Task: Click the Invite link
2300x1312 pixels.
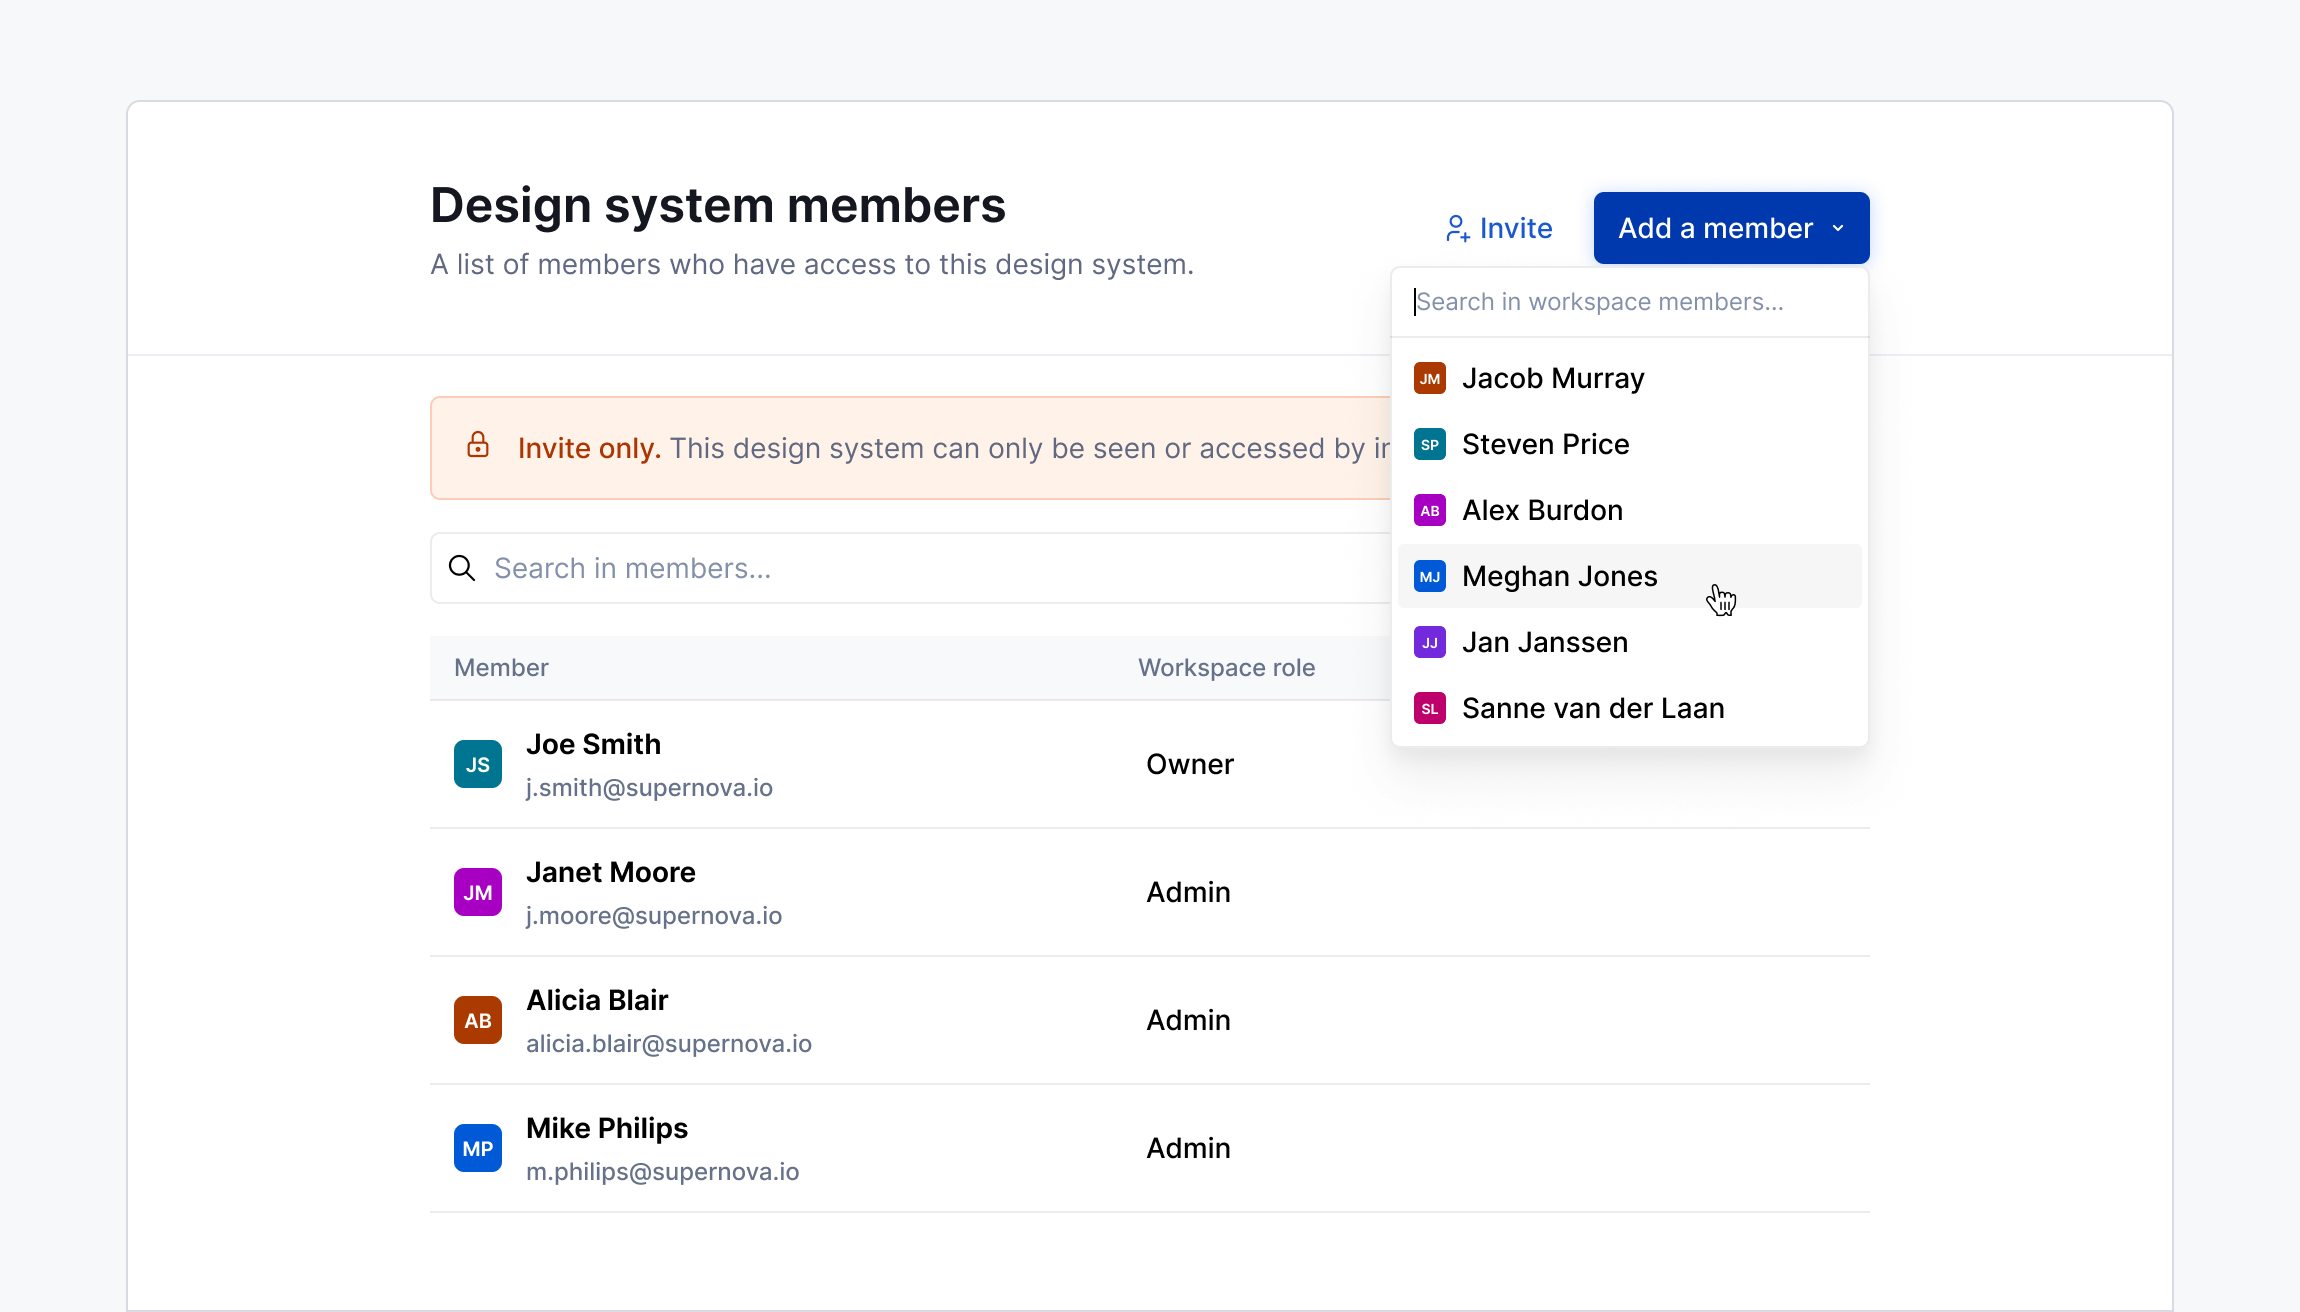Action: point(1499,228)
